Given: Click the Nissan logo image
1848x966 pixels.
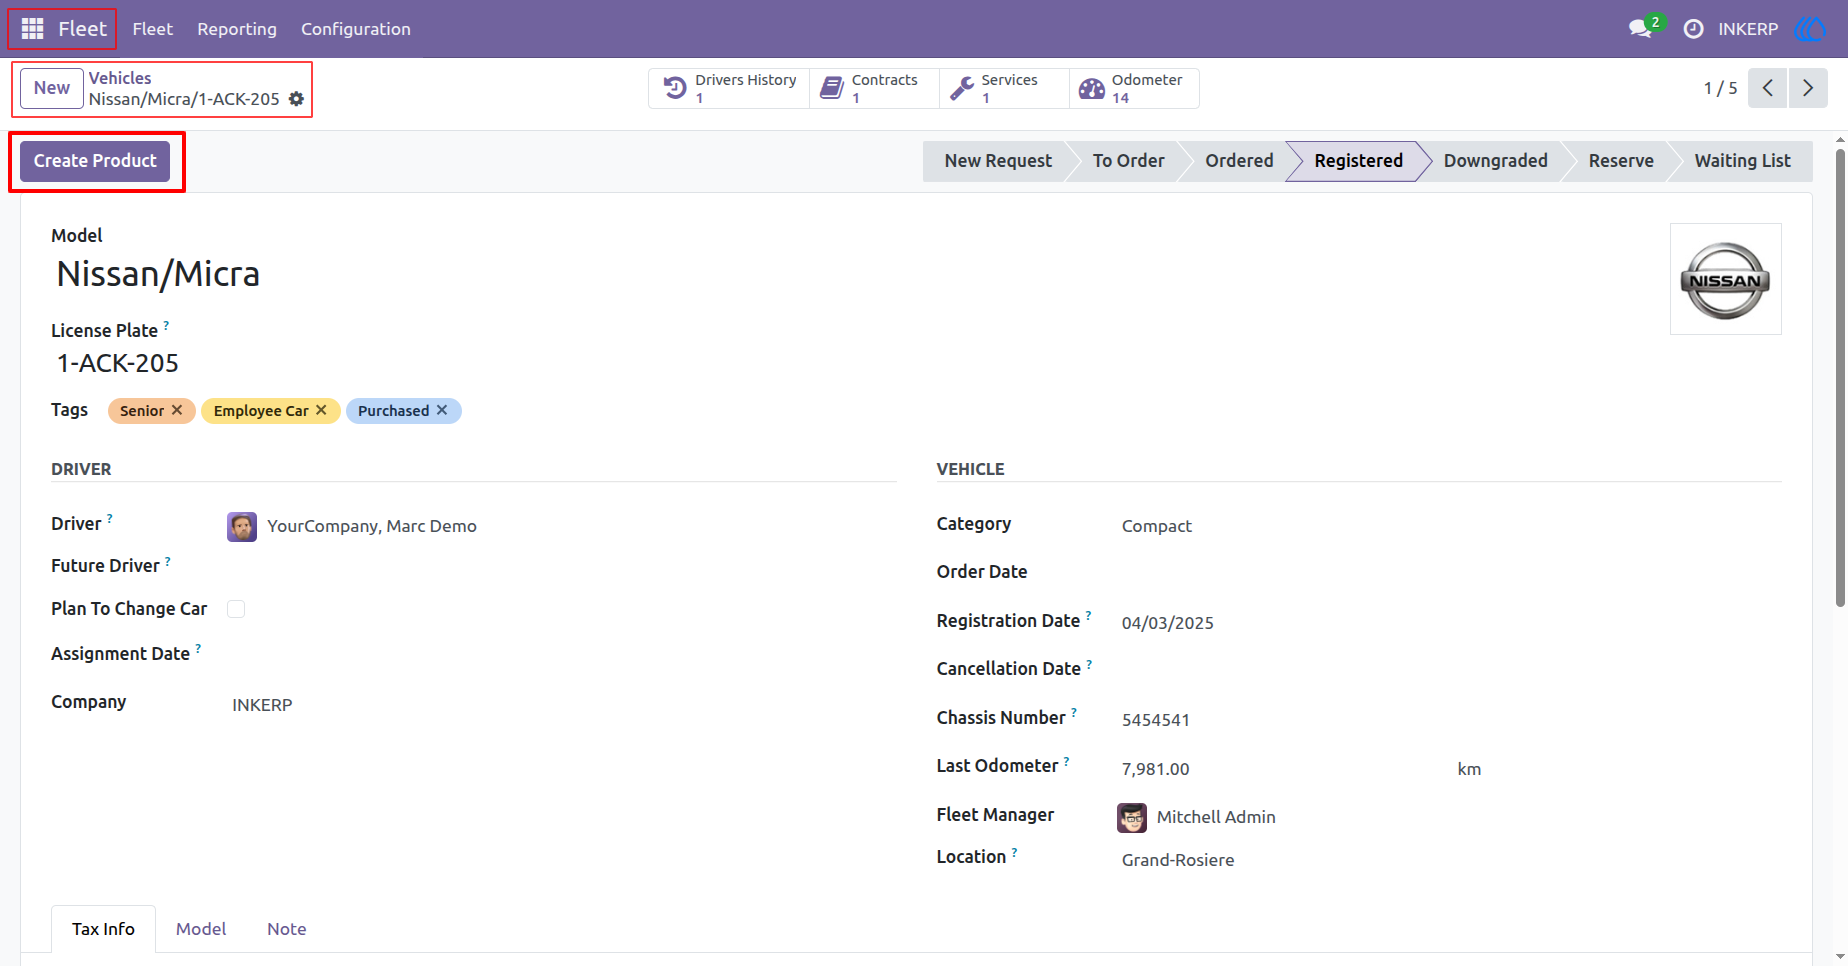Looking at the screenshot, I should click(x=1725, y=279).
